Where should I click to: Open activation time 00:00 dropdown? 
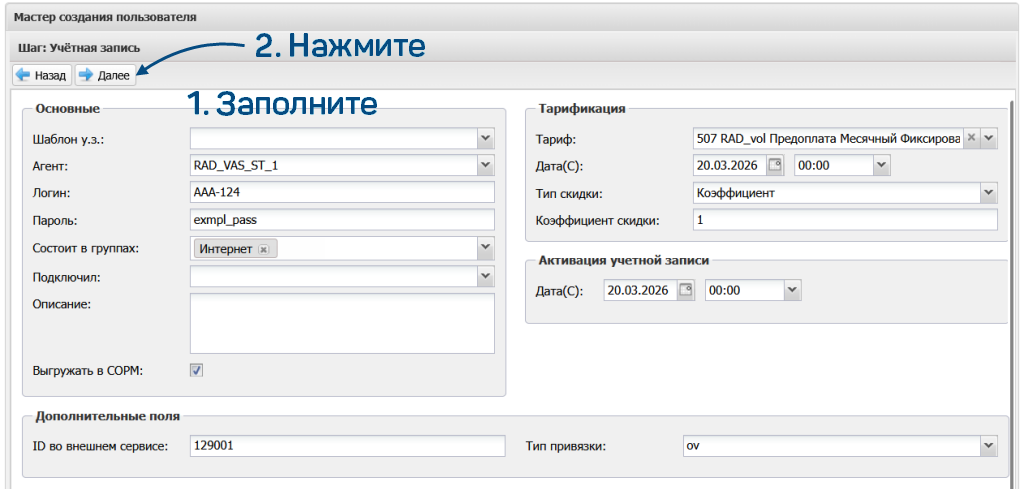tap(792, 291)
